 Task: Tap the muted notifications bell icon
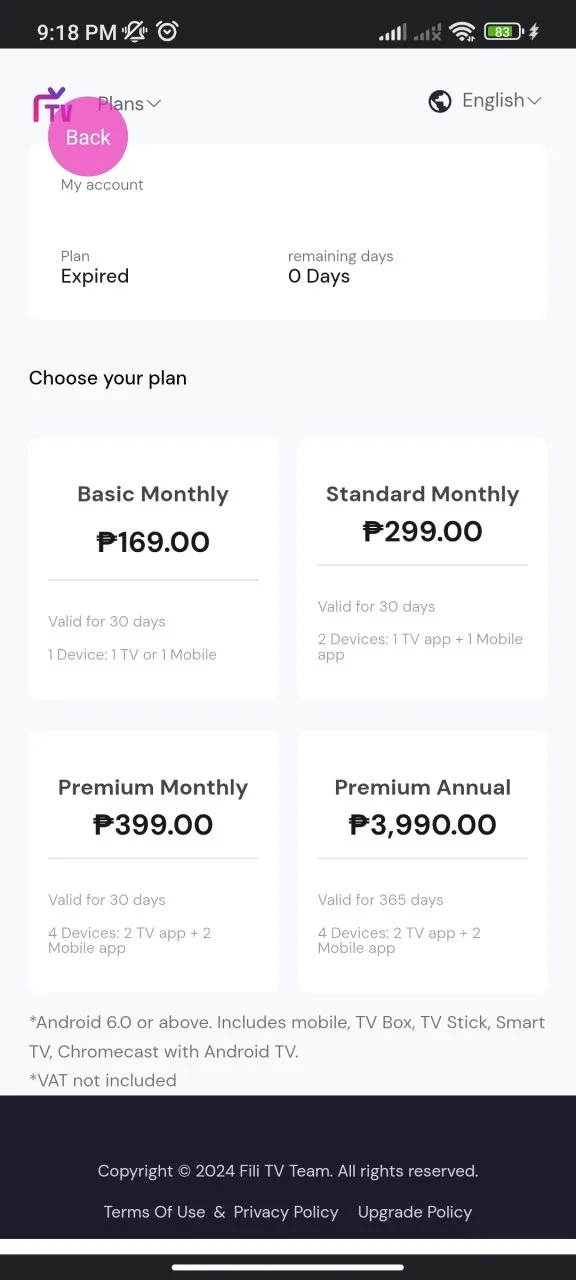134,32
